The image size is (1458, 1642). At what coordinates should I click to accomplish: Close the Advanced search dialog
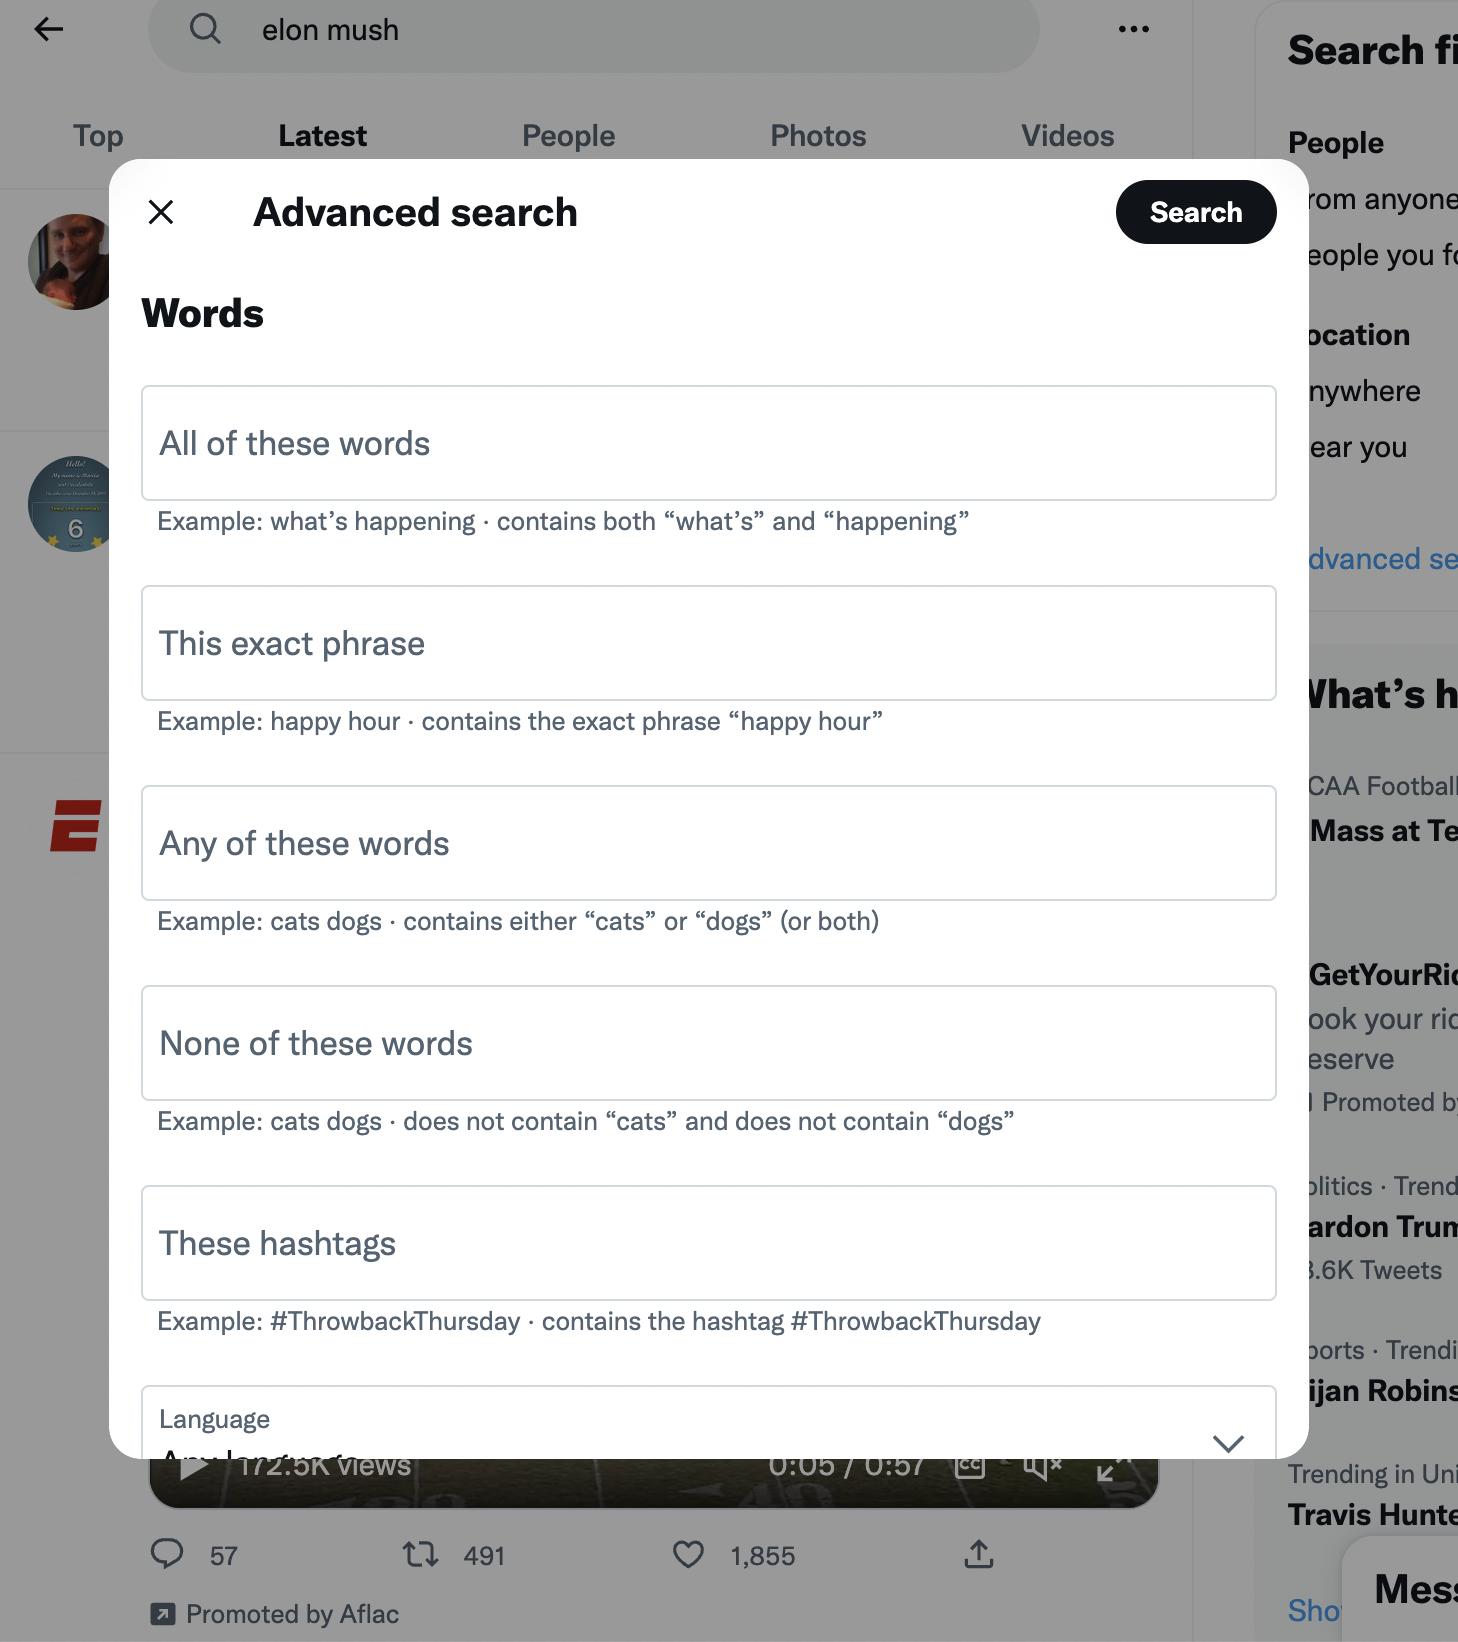(x=161, y=212)
